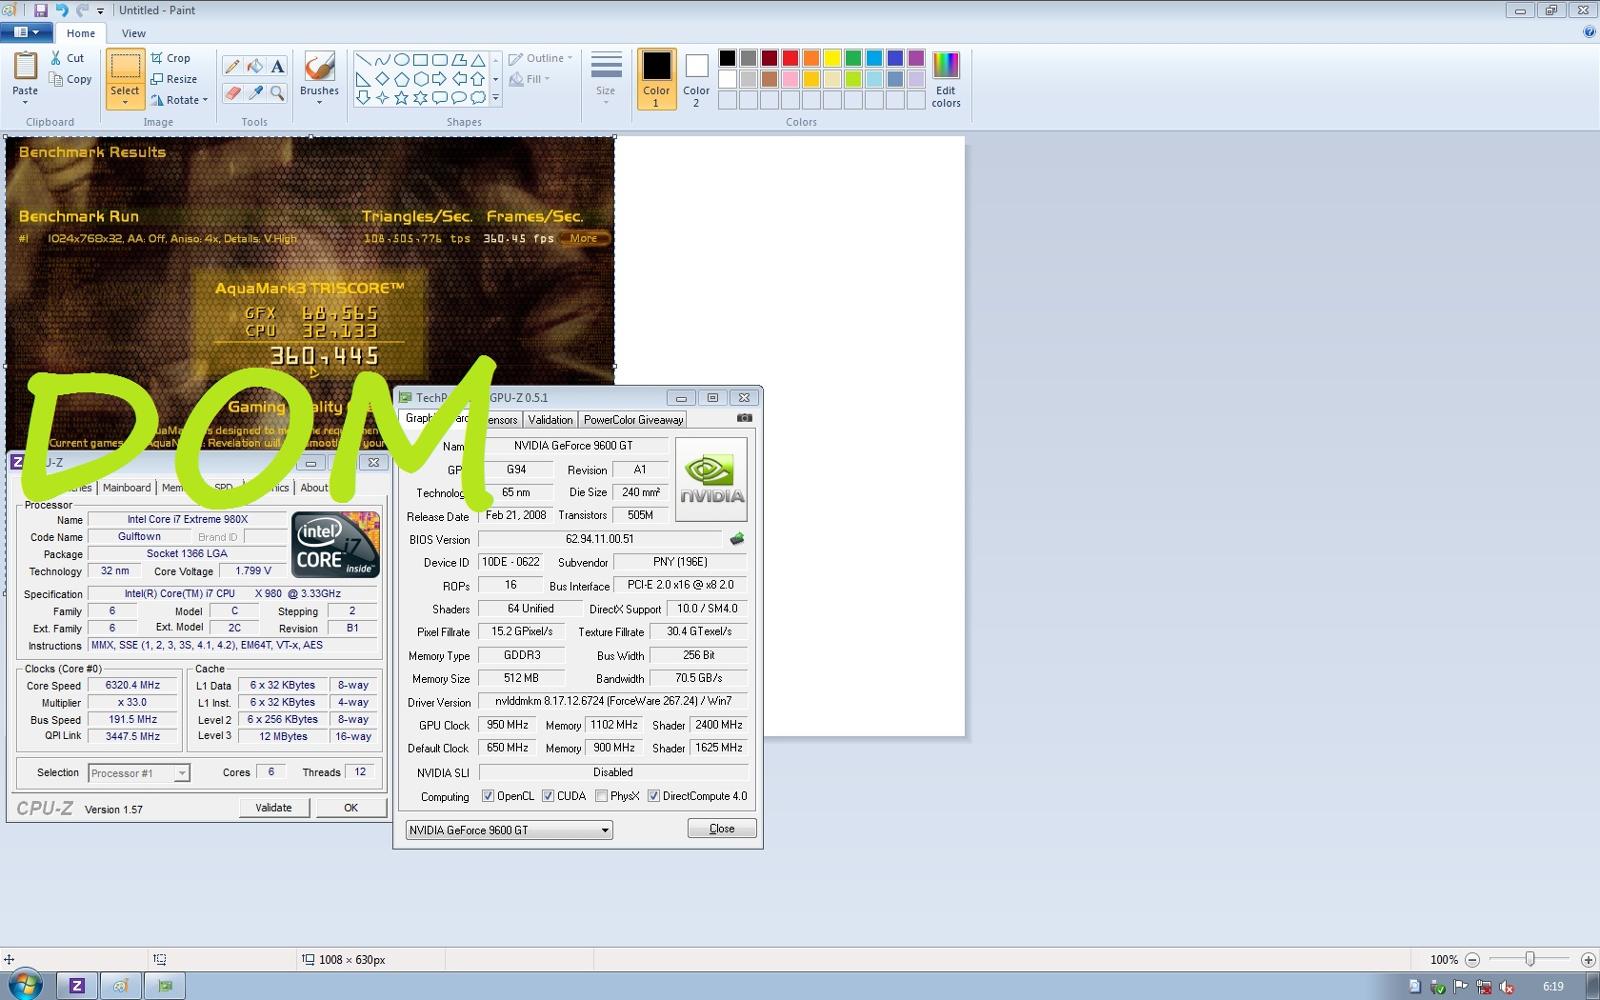Pick the red color swatch
Image resolution: width=1600 pixels, height=1000 pixels.
(x=790, y=58)
